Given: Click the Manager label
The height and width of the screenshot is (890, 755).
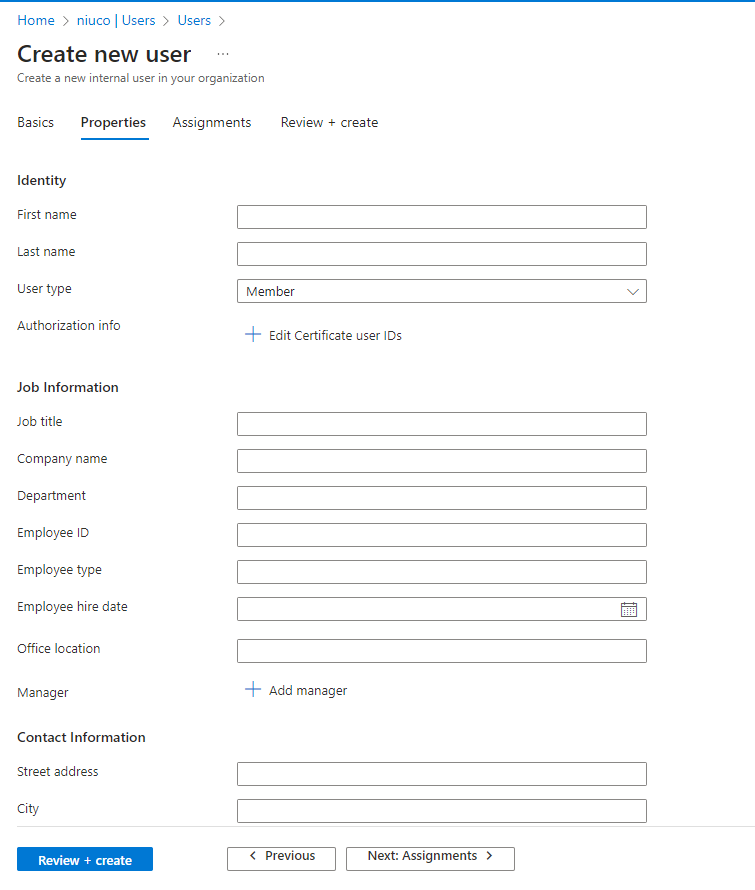Looking at the screenshot, I should pyautogui.click(x=43, y=692).
